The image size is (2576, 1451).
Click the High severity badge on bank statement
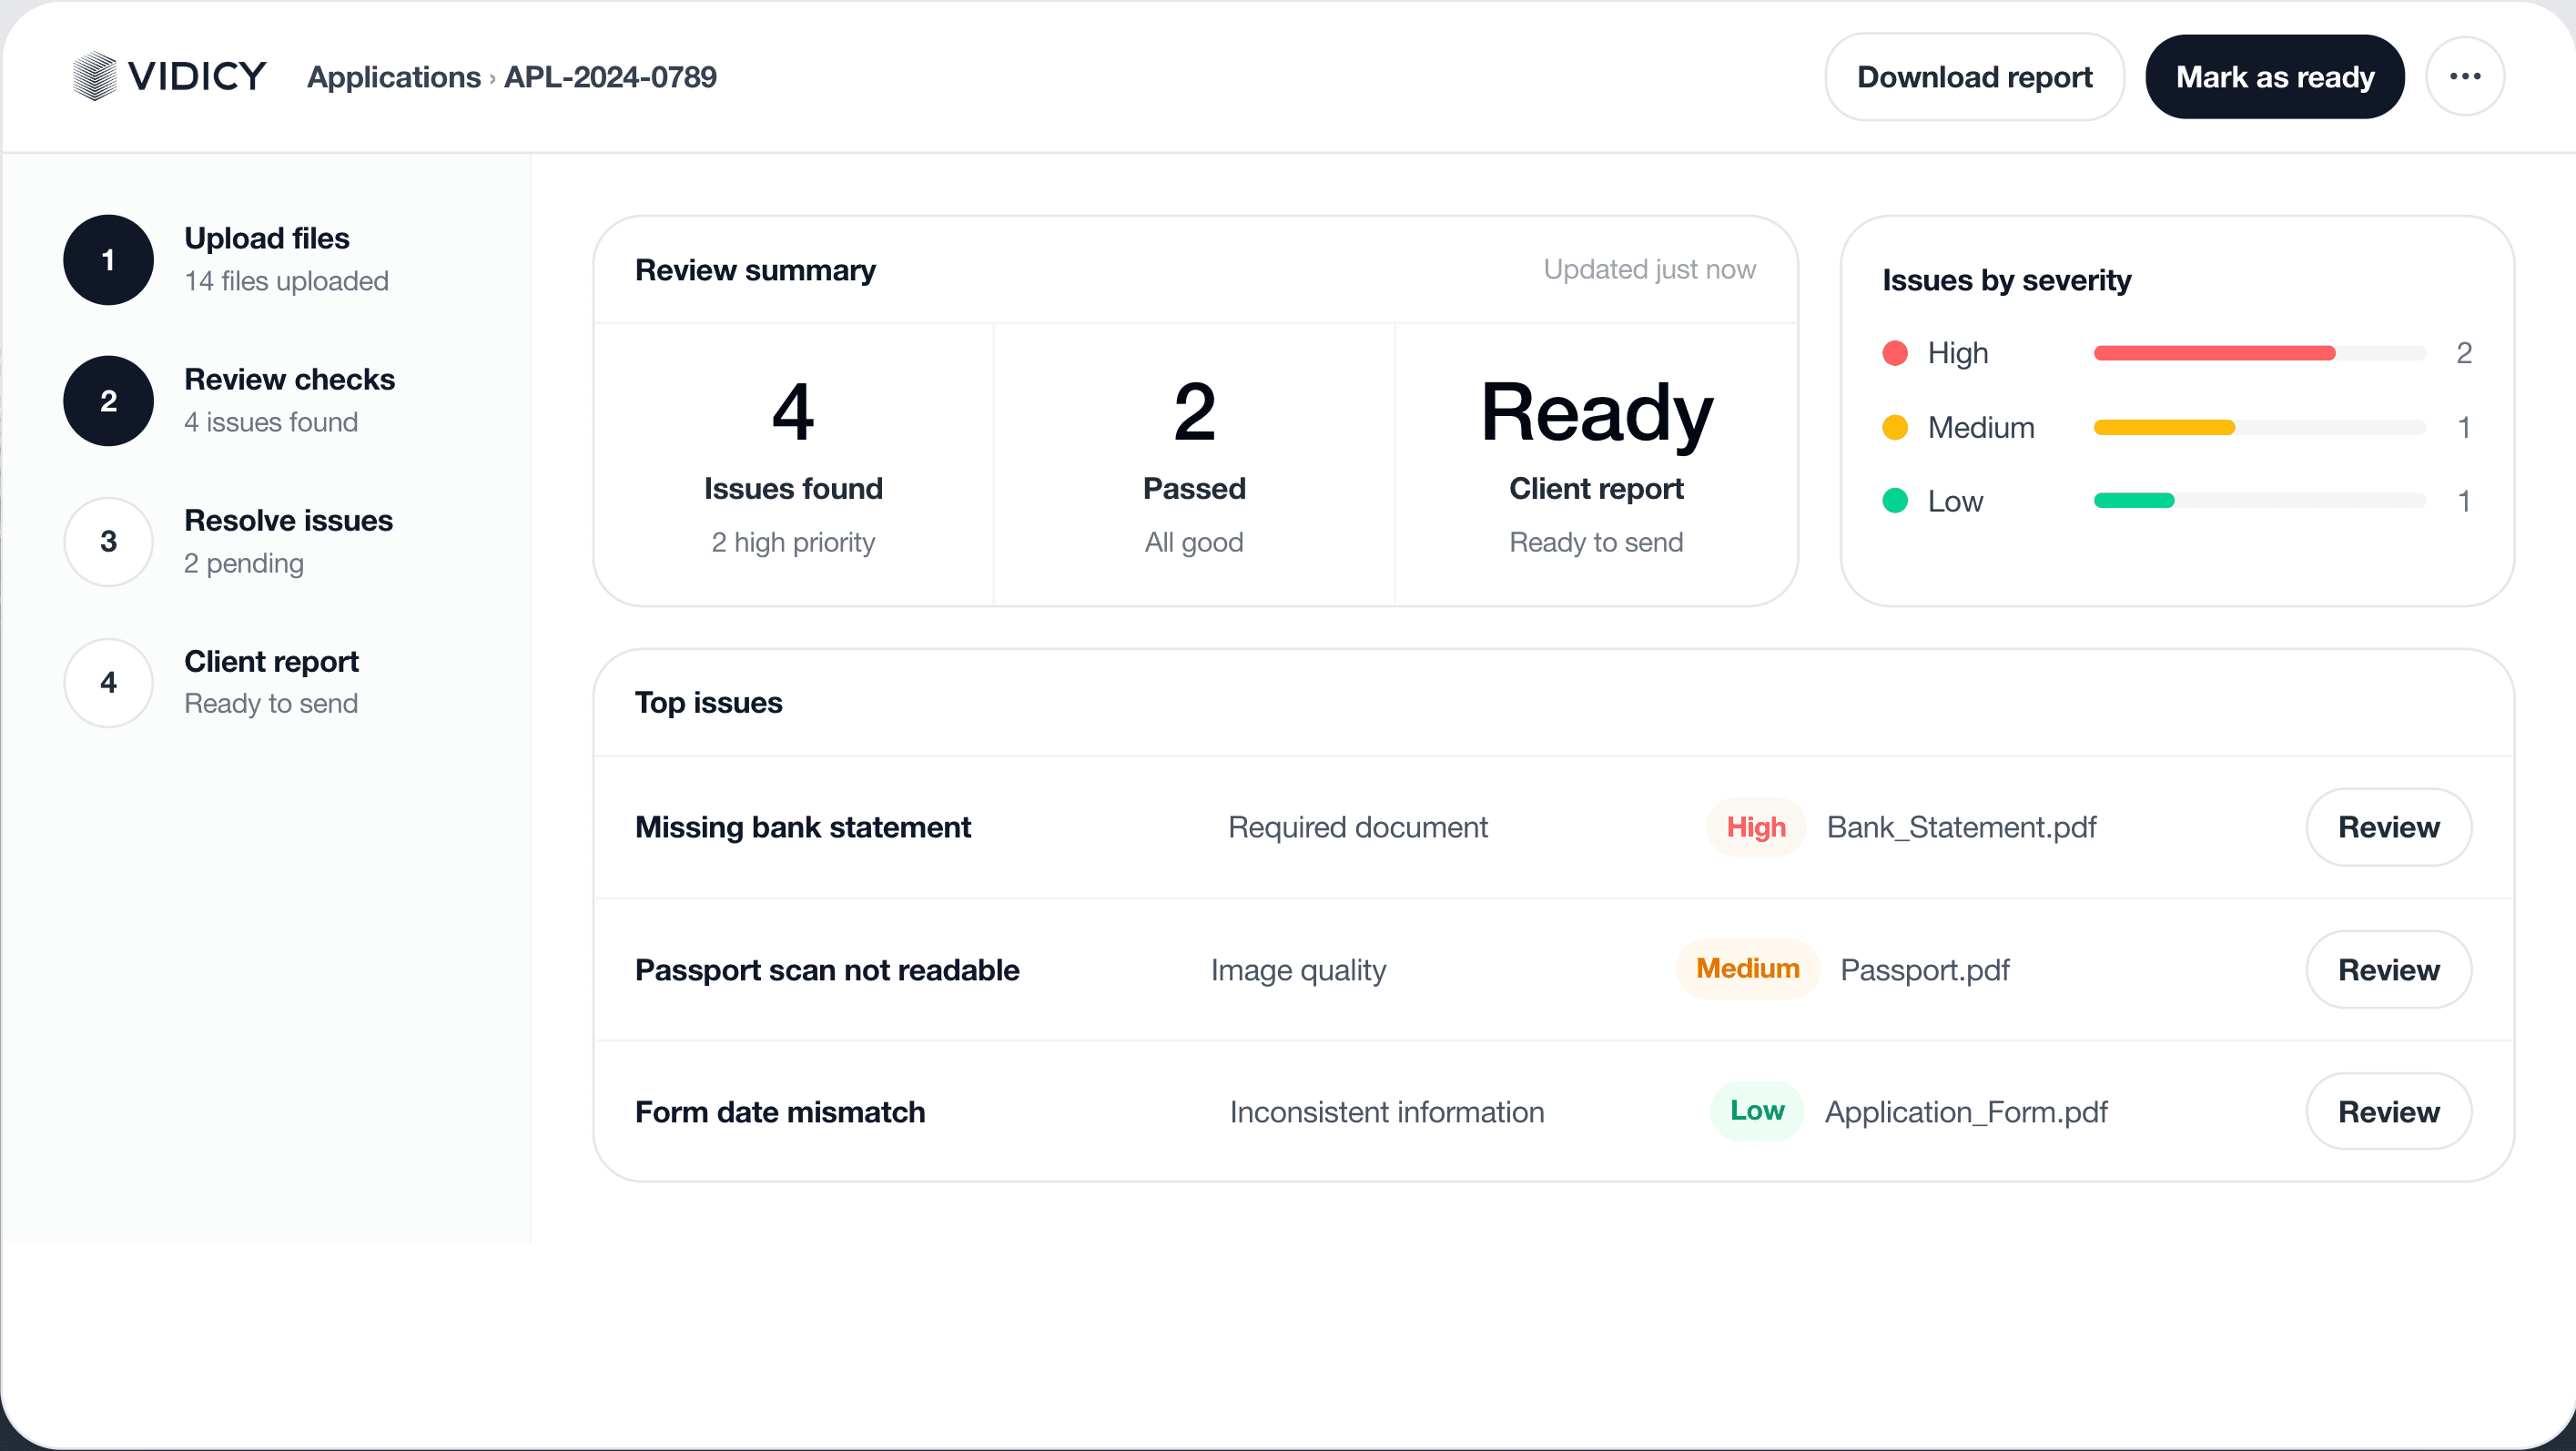1756,827
